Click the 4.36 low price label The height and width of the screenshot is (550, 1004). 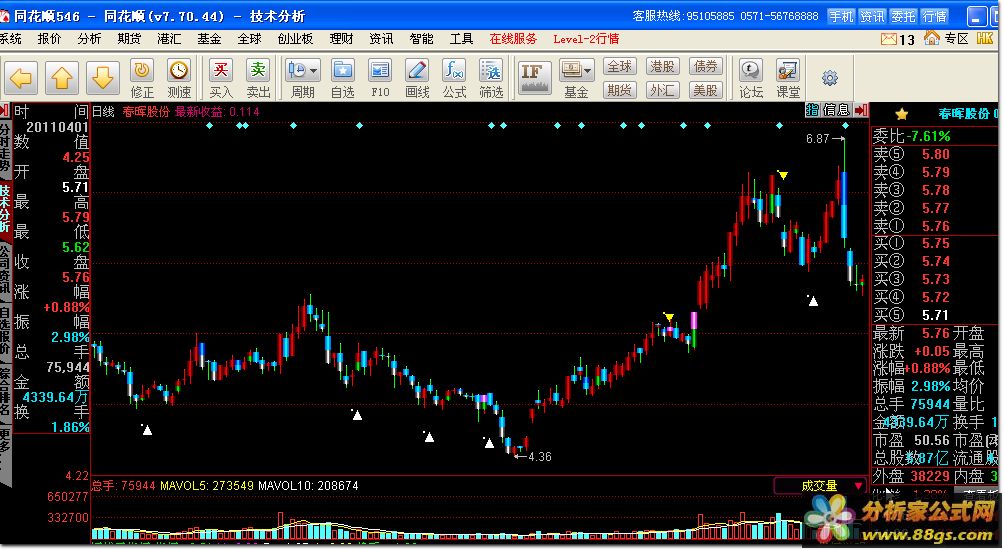(540, 457)
